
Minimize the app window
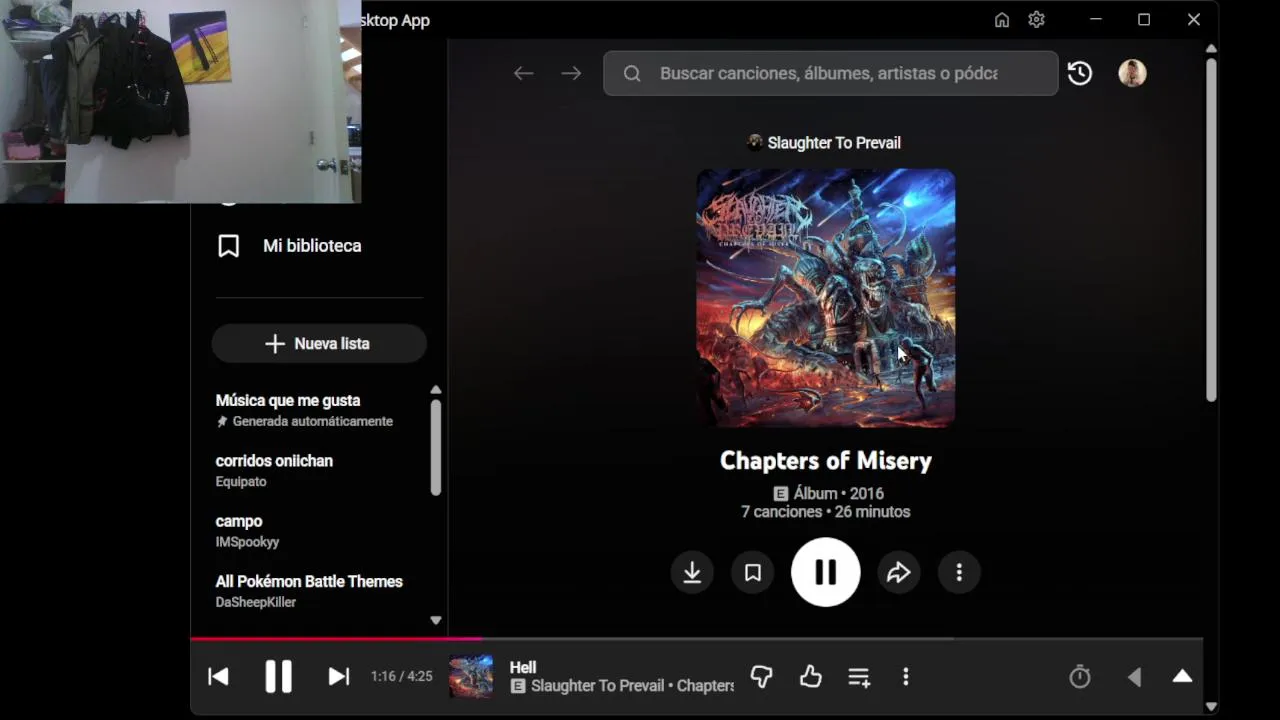pos(1096,20)
